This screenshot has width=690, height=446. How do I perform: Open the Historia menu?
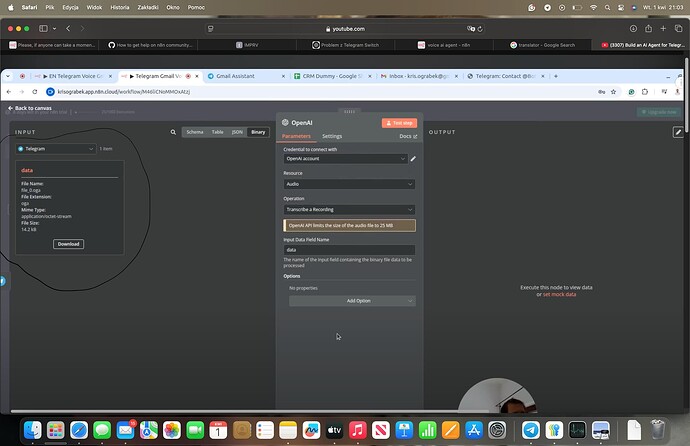point(120,7)
